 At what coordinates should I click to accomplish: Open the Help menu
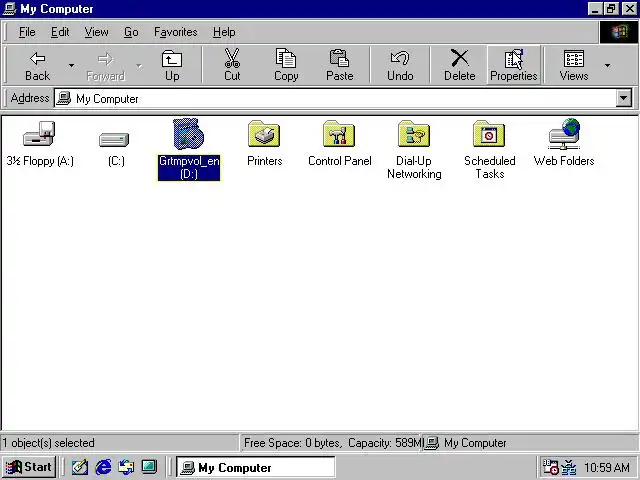pos(224,32)
